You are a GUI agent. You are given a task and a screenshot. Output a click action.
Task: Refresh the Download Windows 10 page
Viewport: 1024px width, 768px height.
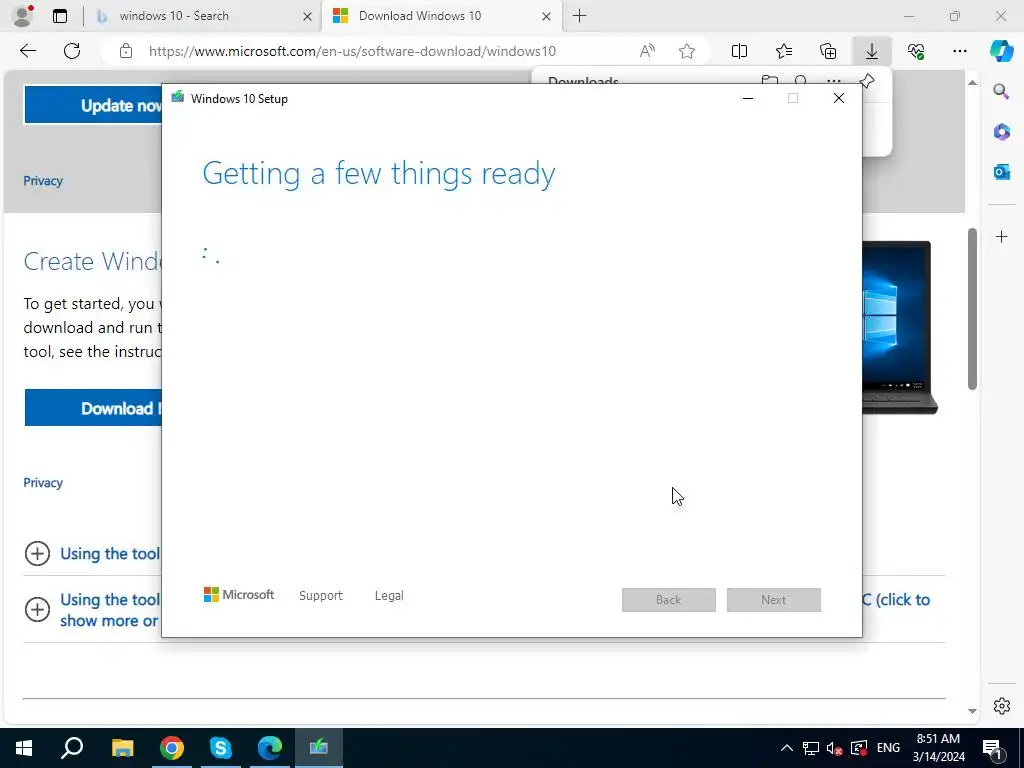[x=72, y=51]
